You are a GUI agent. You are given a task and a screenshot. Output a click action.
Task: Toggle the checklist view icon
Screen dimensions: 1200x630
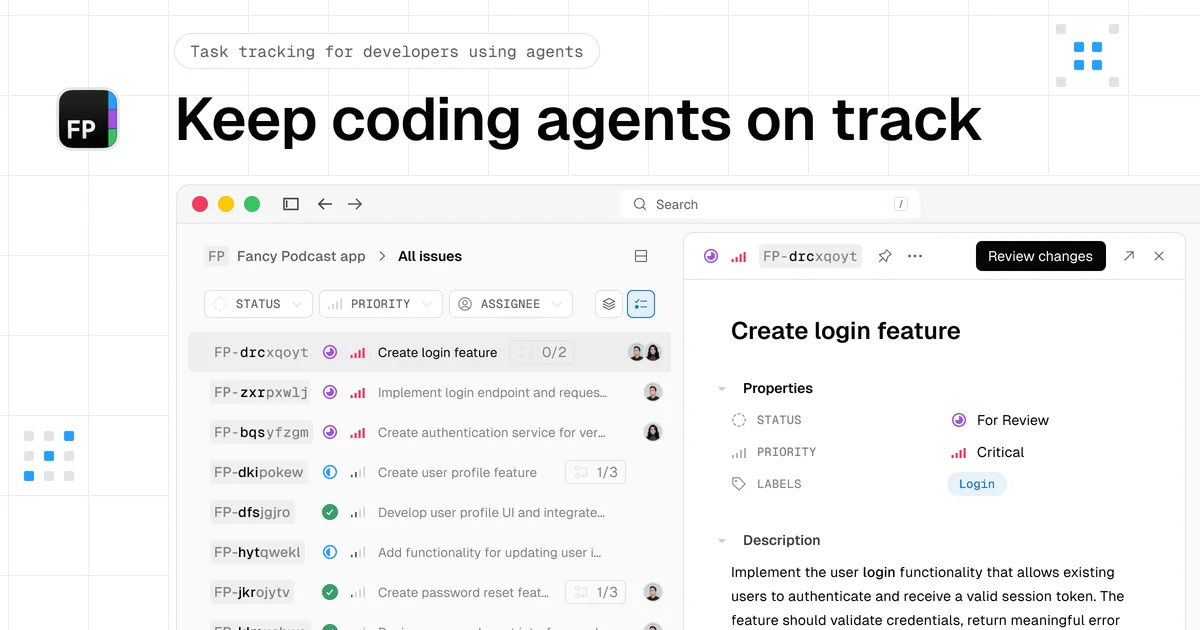click(641, 304)
